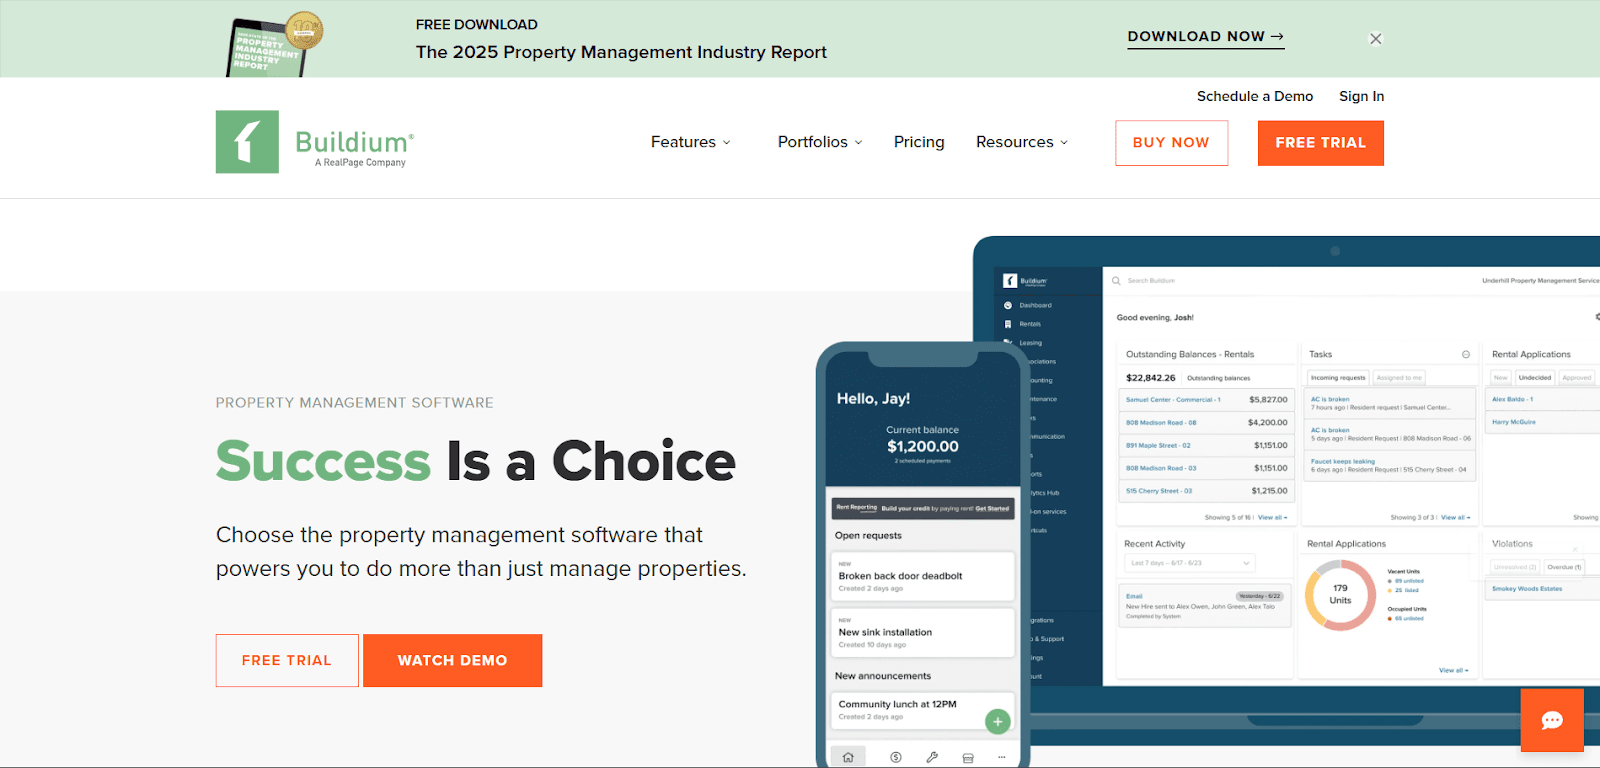Tap the storefront icon in phone mockup
Viewport: 1600px width, 768px height.
coord(968,758)
